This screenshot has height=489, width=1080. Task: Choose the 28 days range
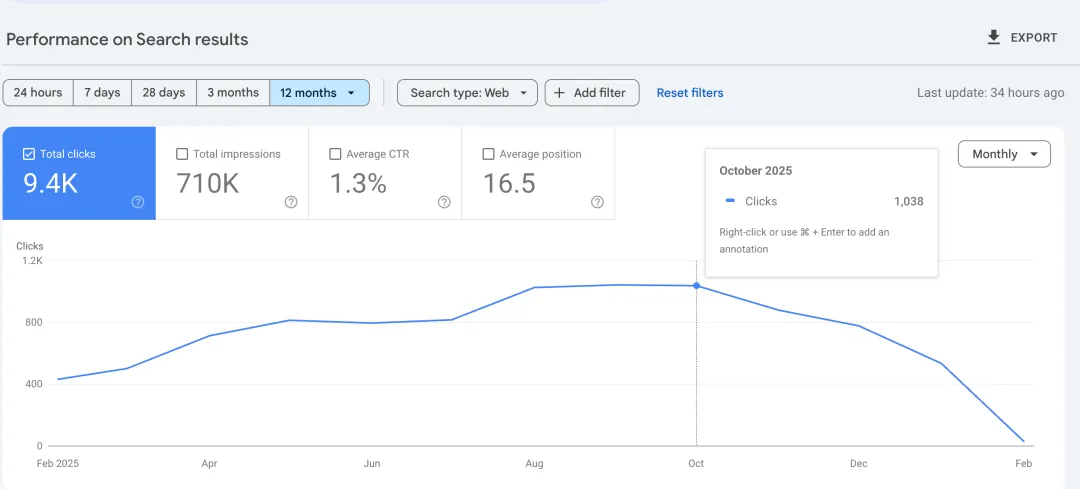coord(164,93)
